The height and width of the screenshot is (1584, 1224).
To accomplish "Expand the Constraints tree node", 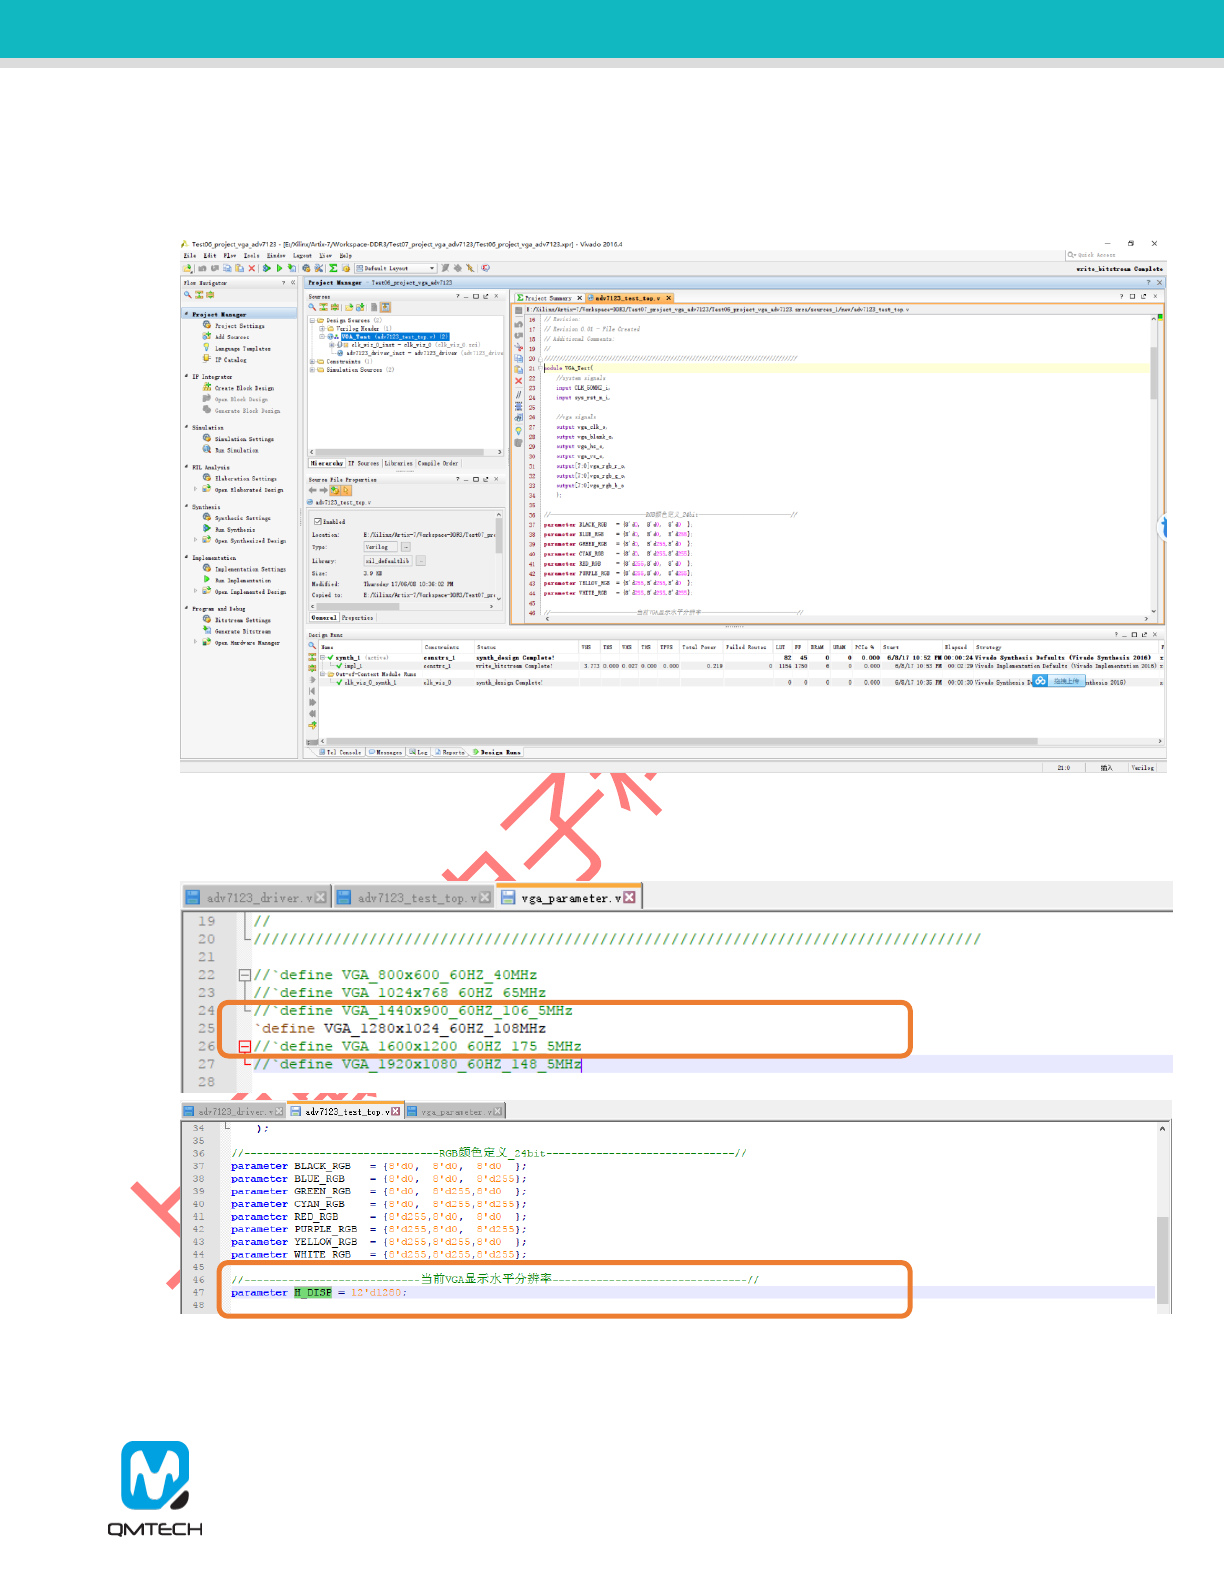I will pyautogui.click(x=312, y=362).
